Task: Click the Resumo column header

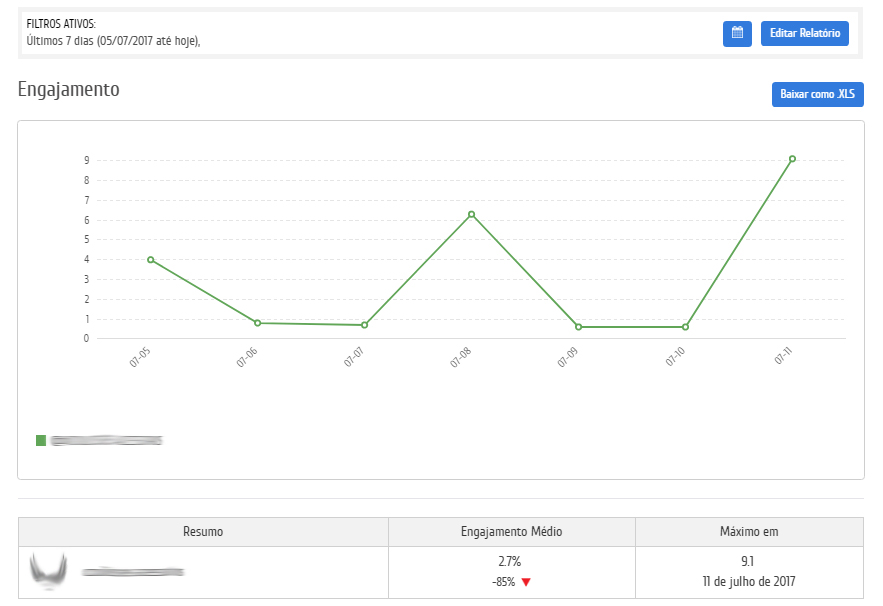Action: tap(203, 532)
